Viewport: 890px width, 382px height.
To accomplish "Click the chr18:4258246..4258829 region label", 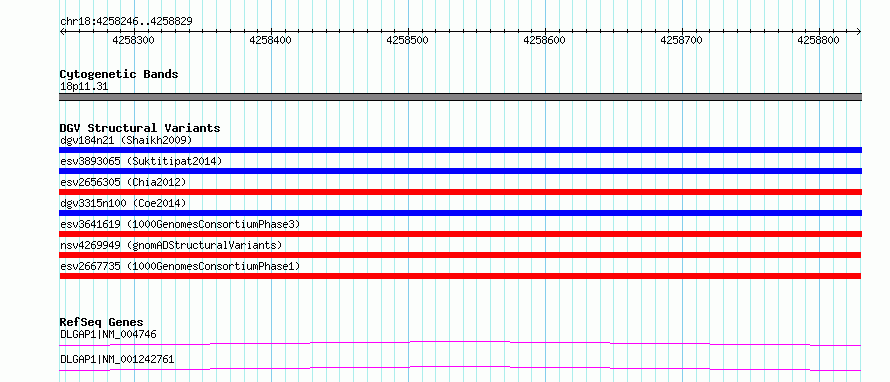I will coord(126,22).
